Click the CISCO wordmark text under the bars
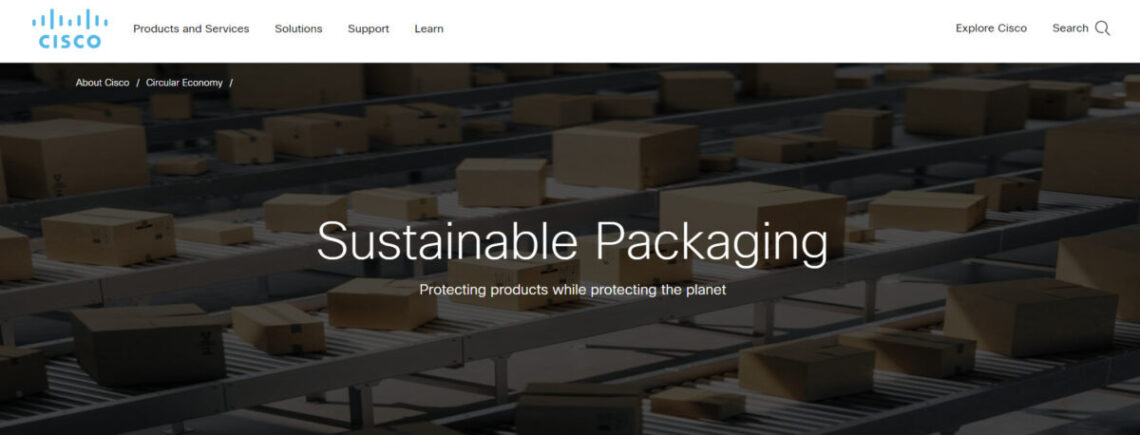The image size is (1140, 435). 70,42
